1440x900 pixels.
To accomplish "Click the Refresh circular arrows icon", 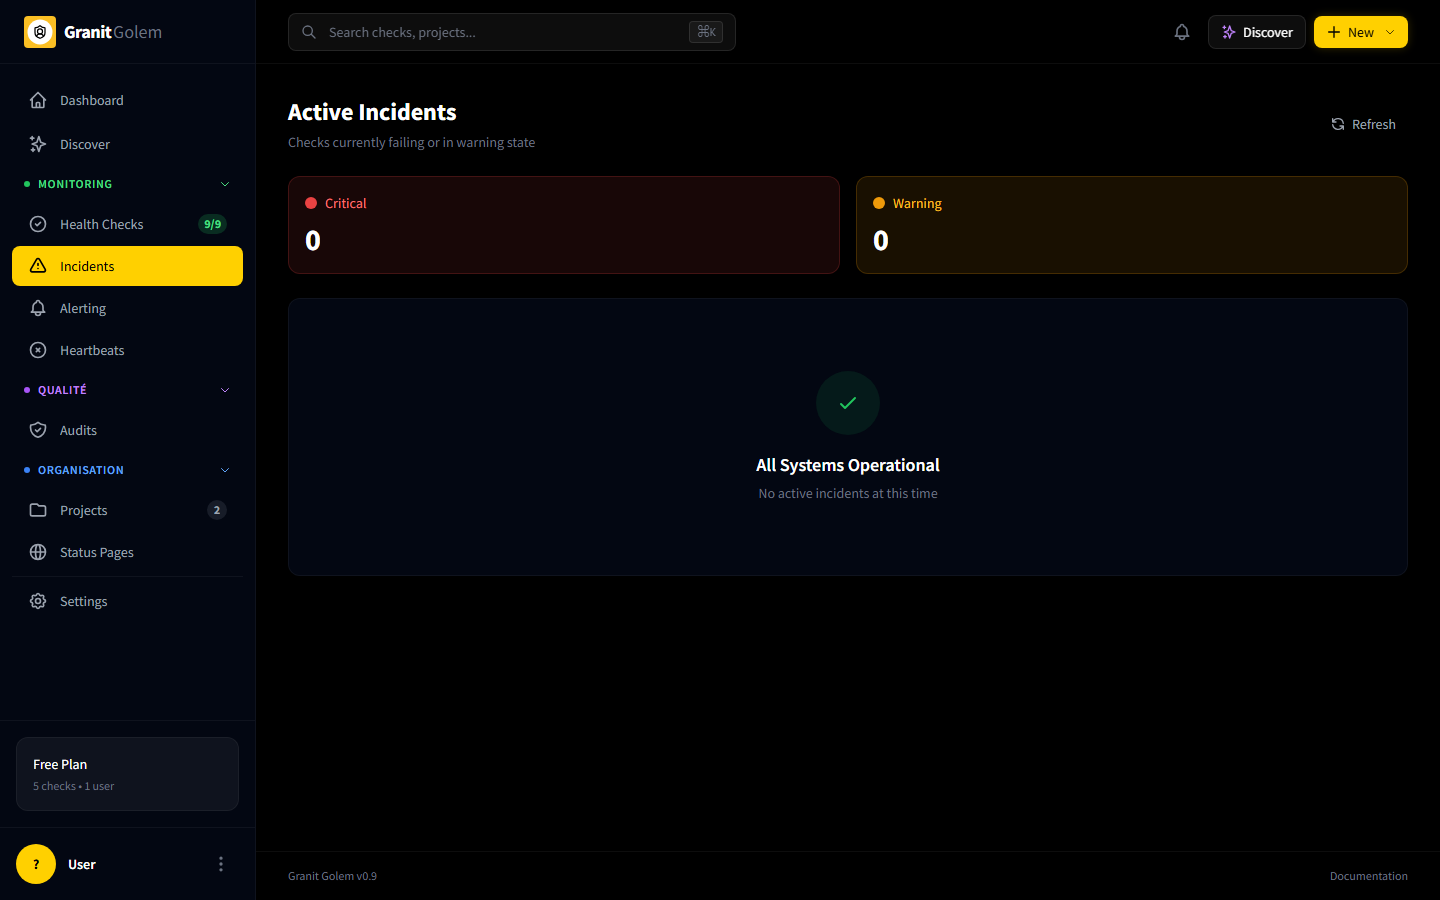I will (x=1338, y=124).
